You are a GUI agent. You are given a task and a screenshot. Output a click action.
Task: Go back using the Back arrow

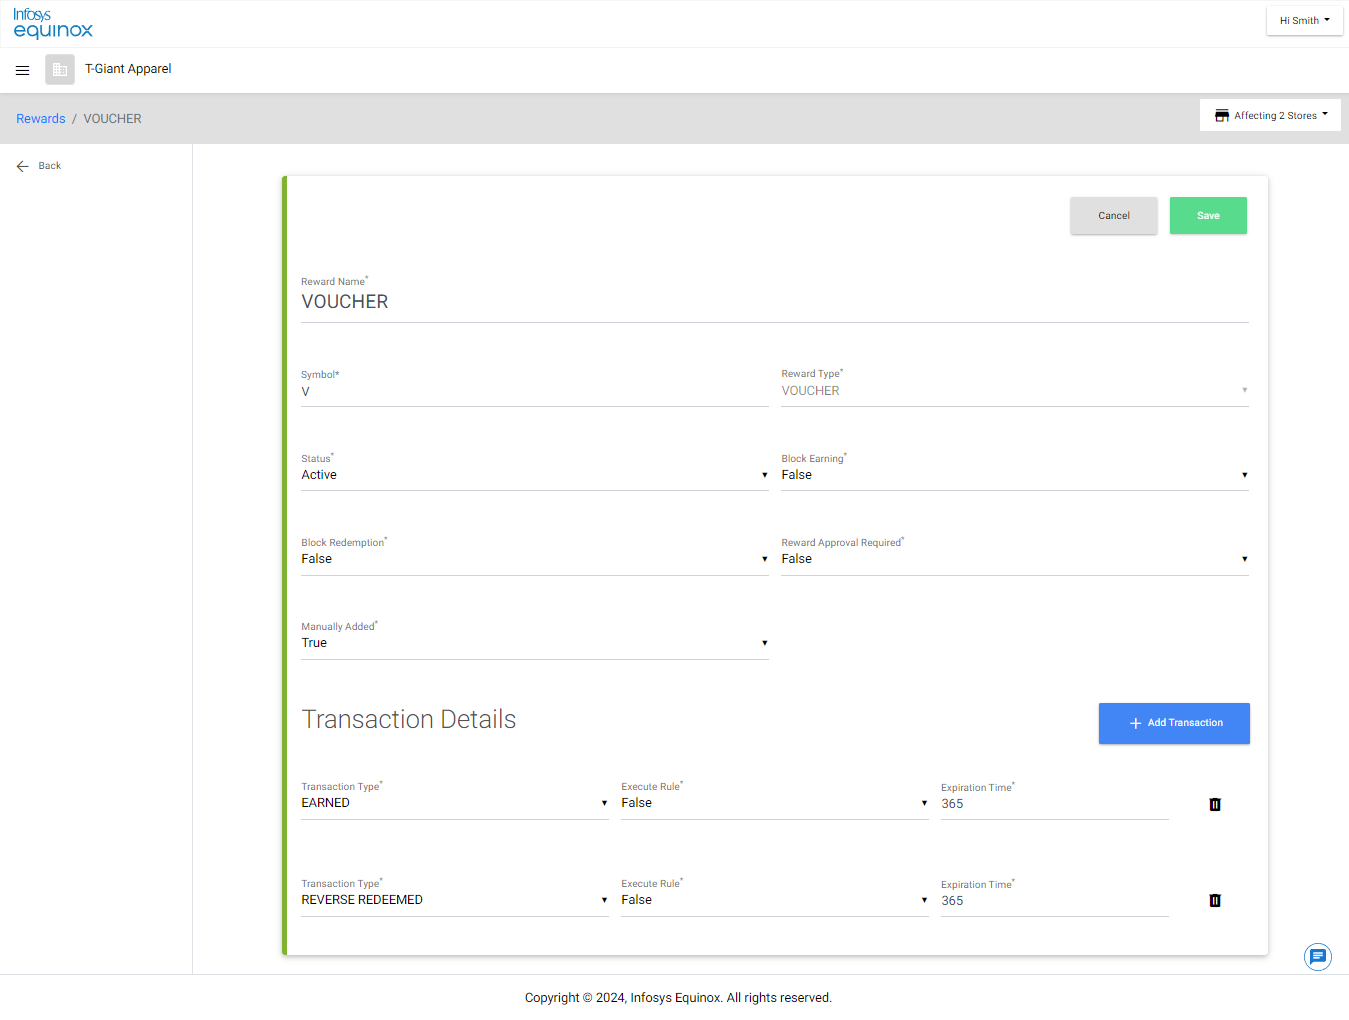point(23,166)
